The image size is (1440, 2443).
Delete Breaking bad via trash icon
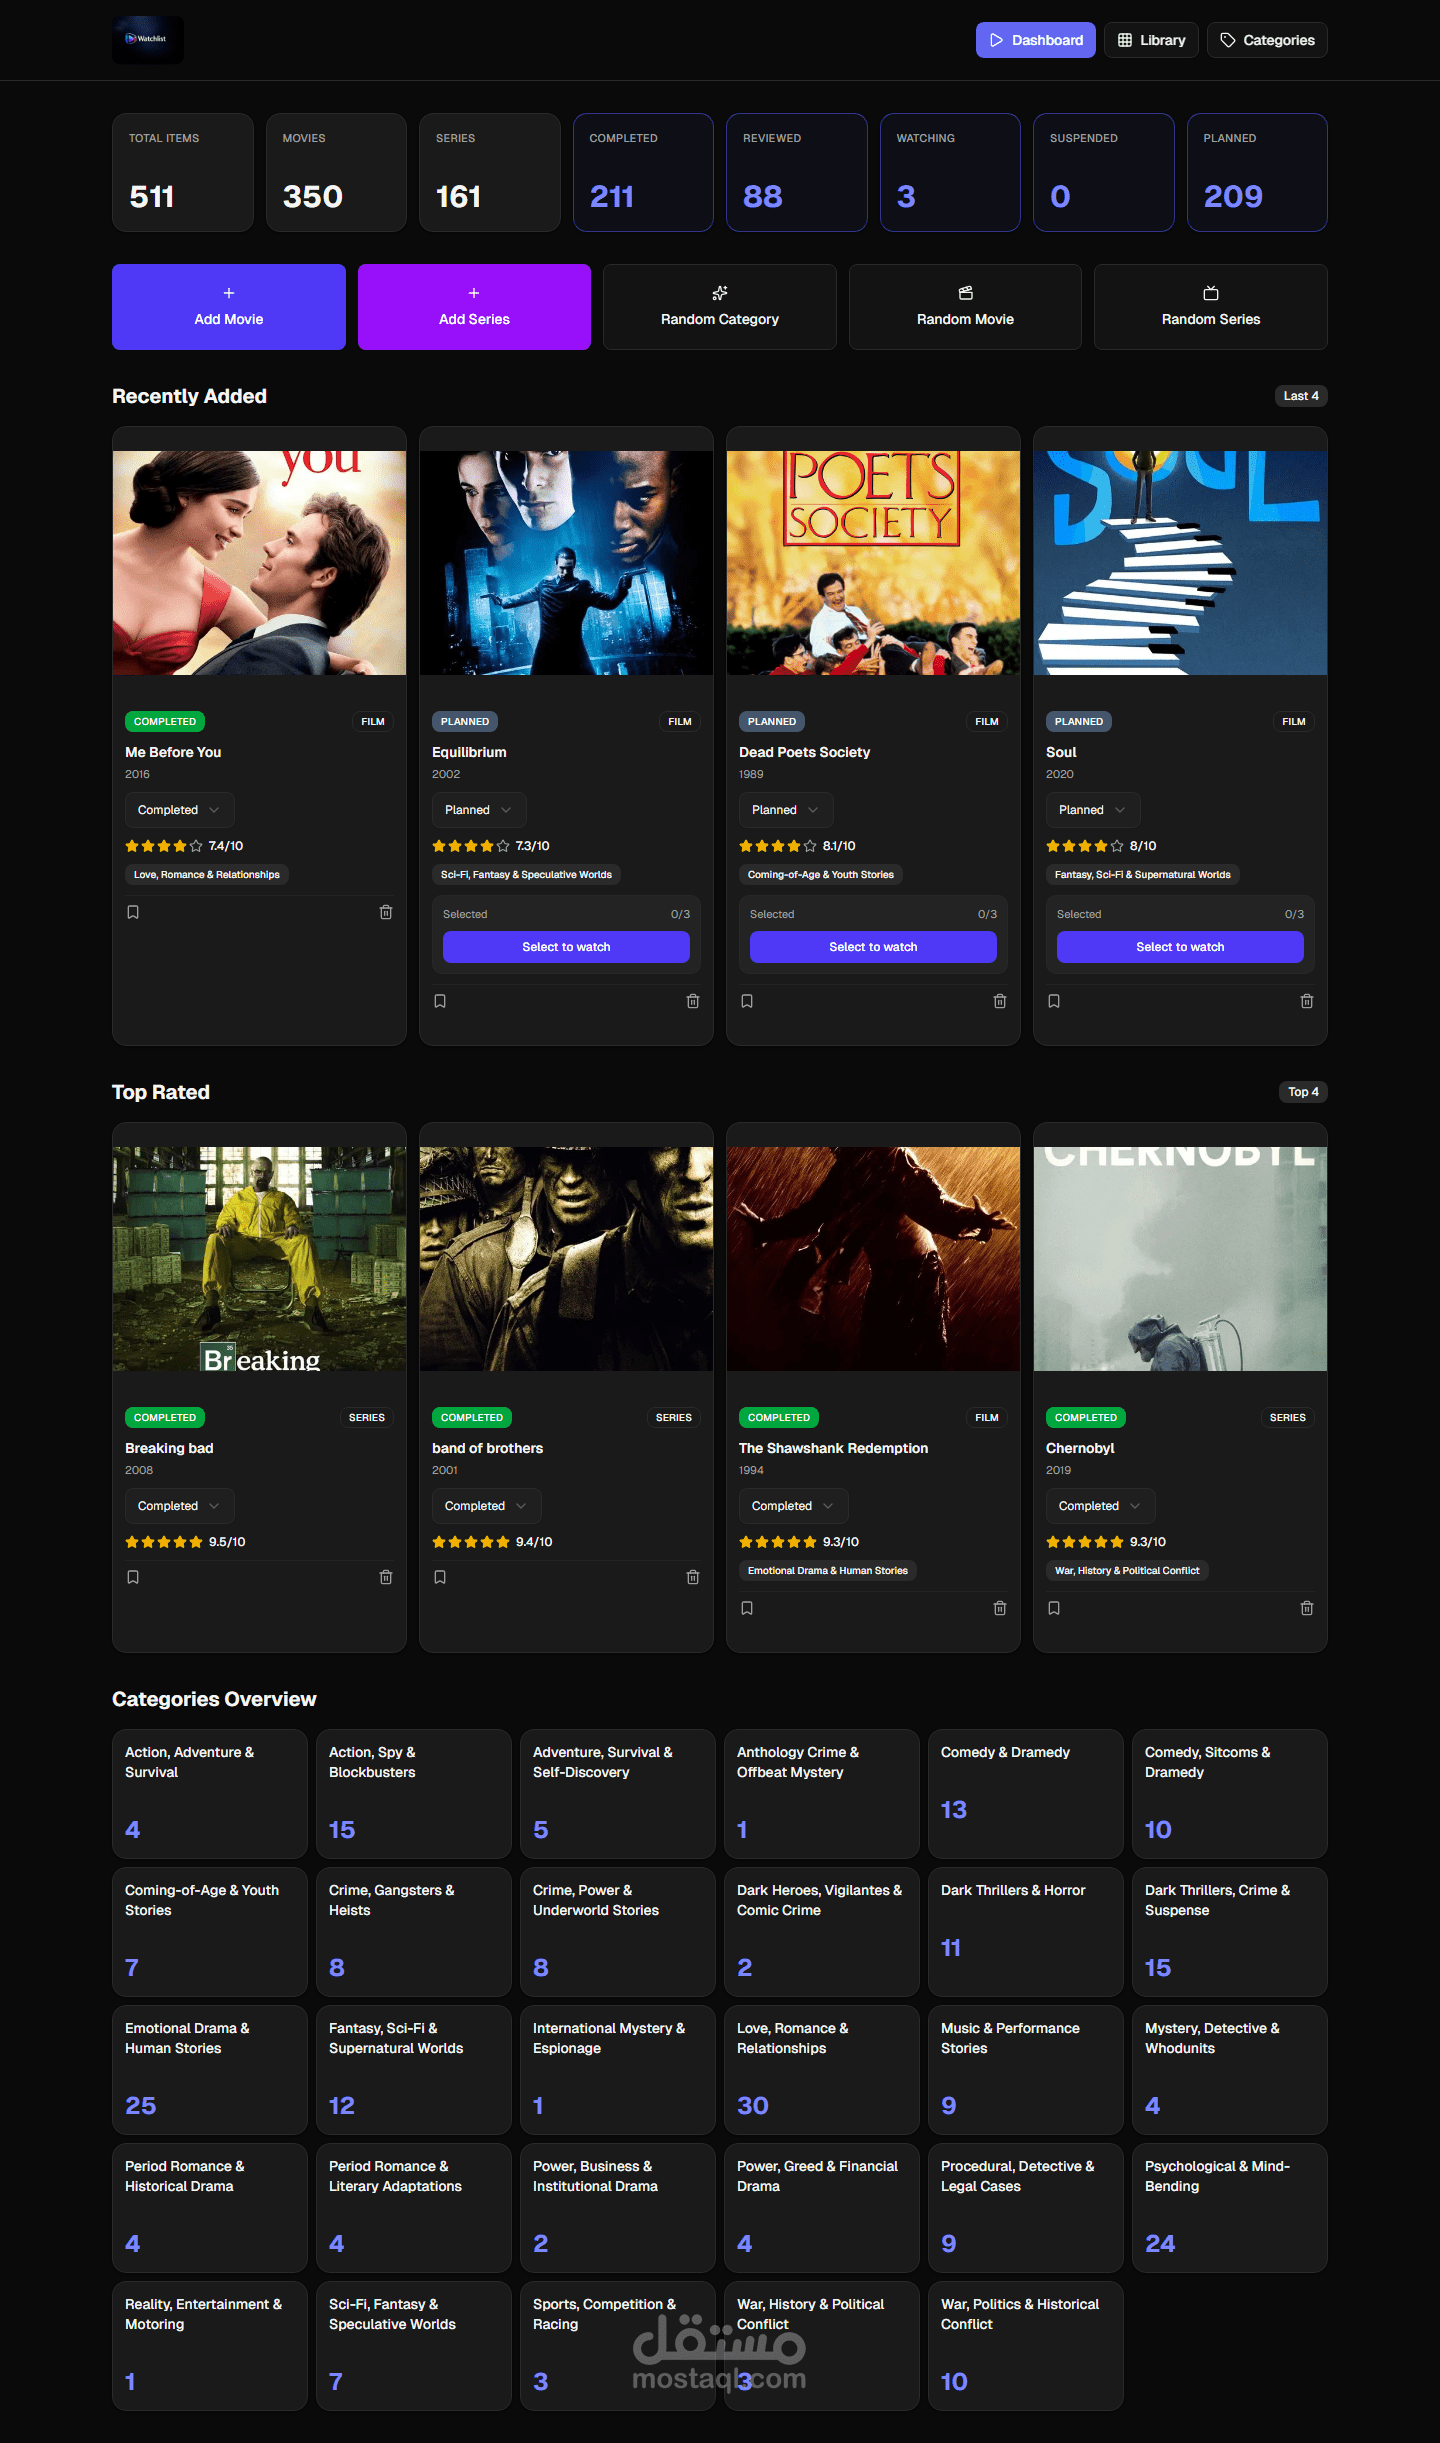click(x=386, y=1577)
